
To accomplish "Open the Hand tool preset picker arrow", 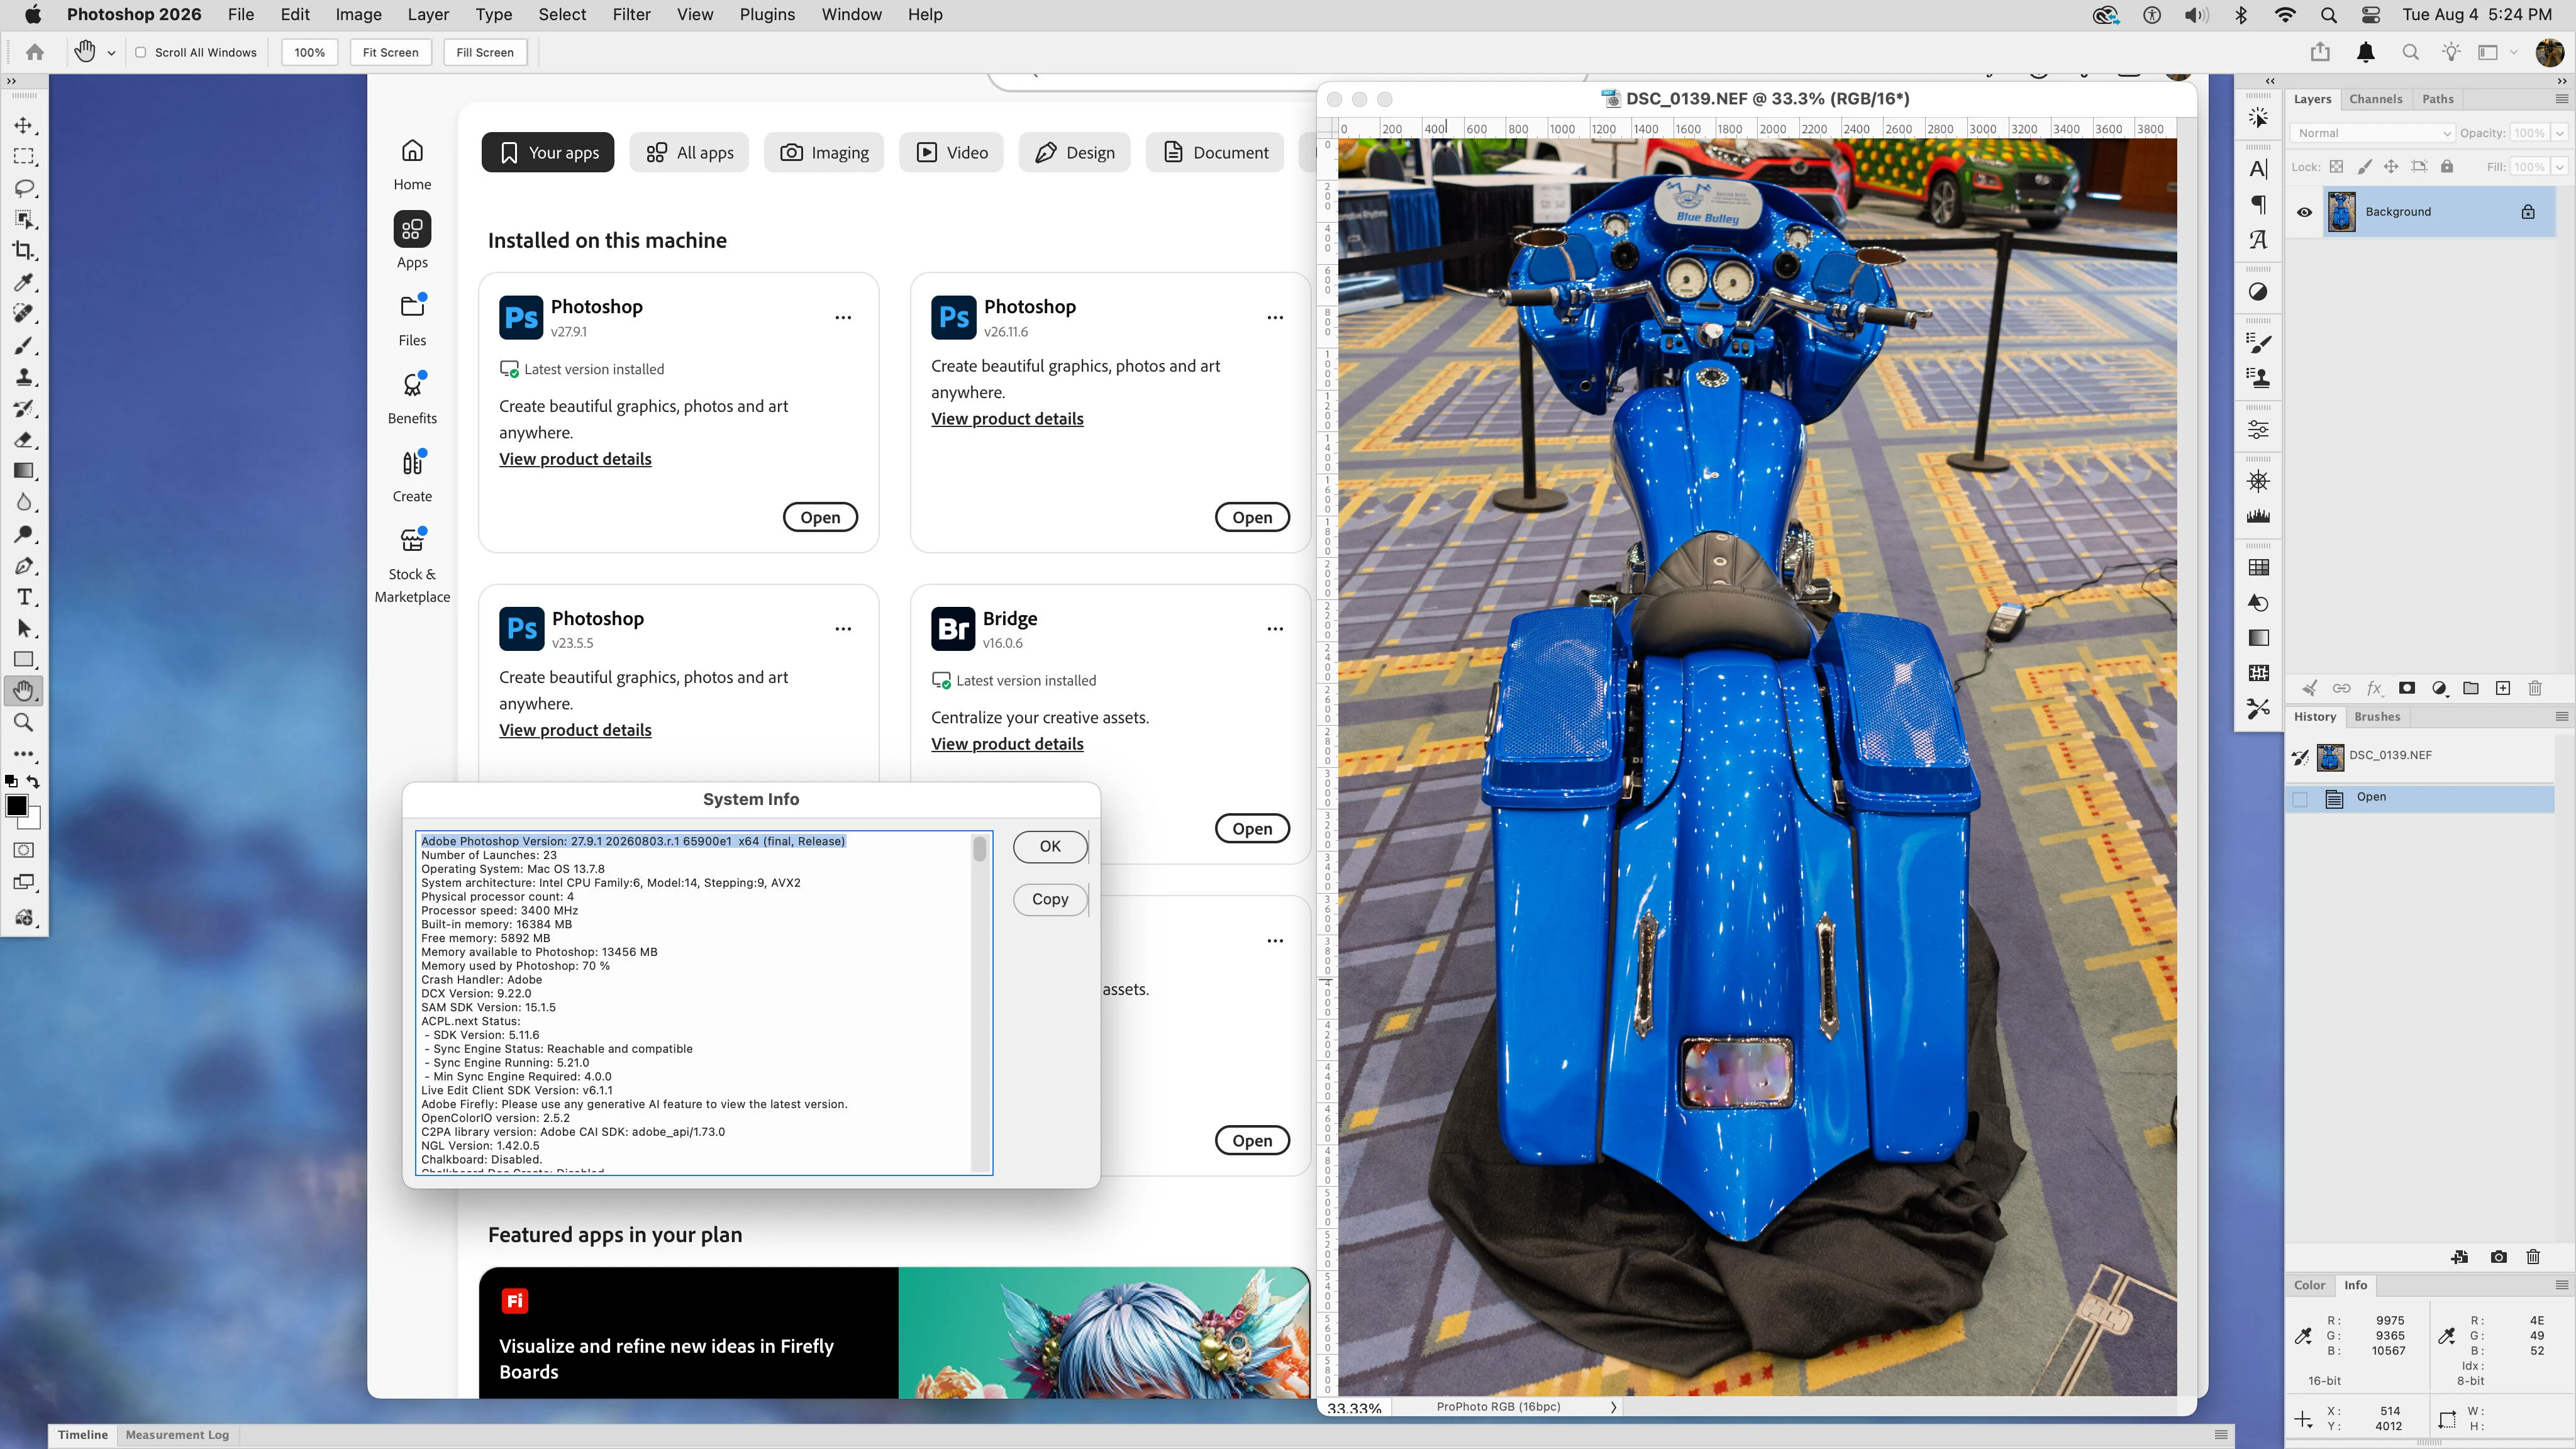I will (x=111, y=52).
